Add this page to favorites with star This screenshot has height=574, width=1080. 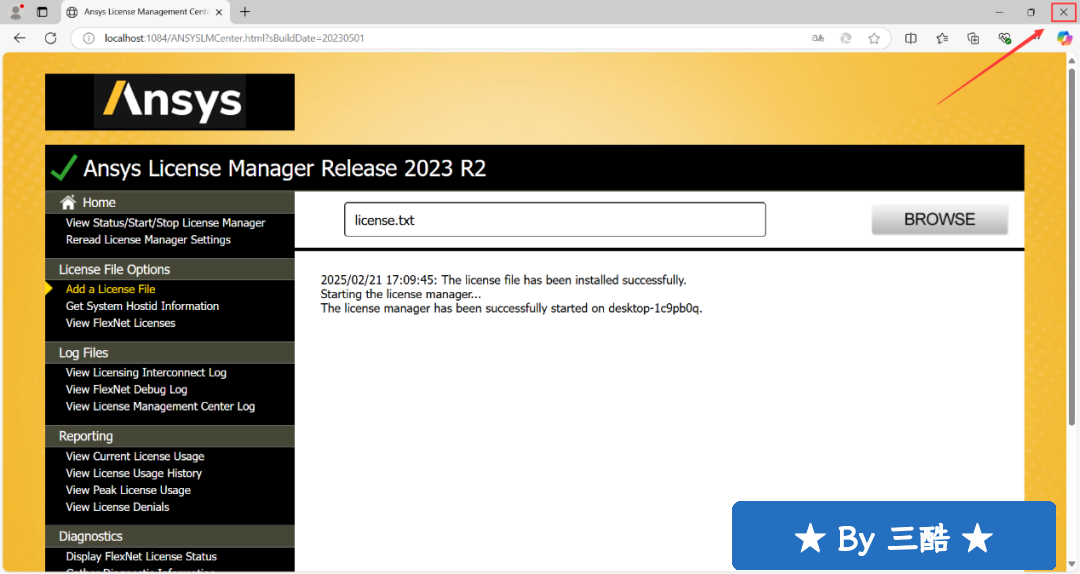click(874, 39)
